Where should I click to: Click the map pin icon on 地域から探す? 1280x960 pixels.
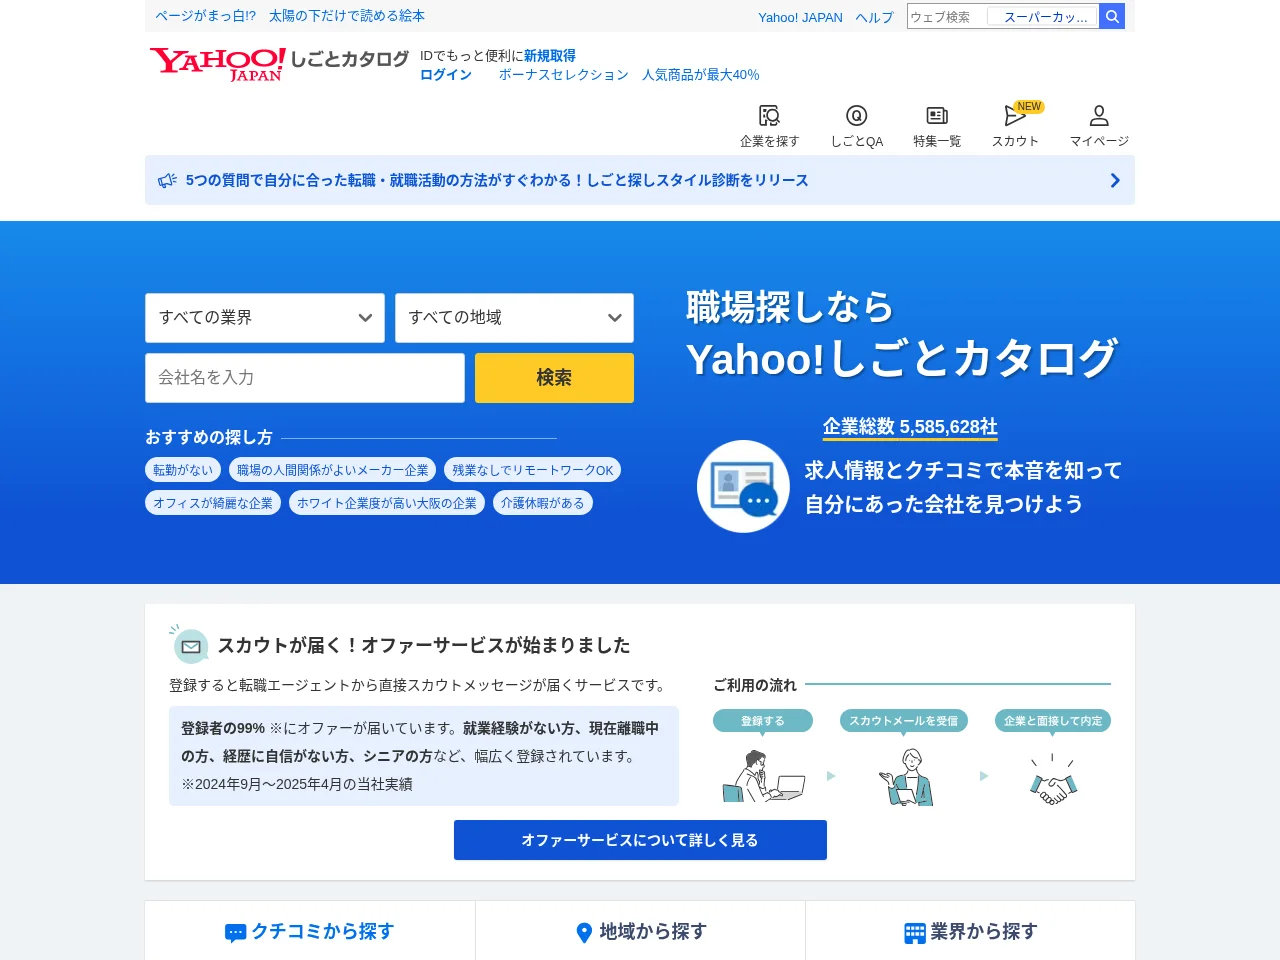(x=585, y=933)
